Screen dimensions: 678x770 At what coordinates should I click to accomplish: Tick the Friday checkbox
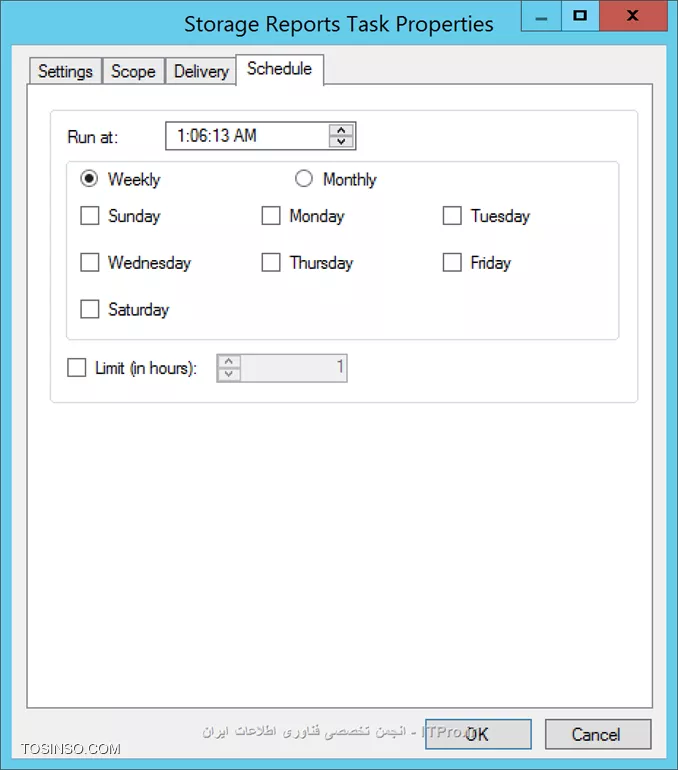click(x=452, y=263)
